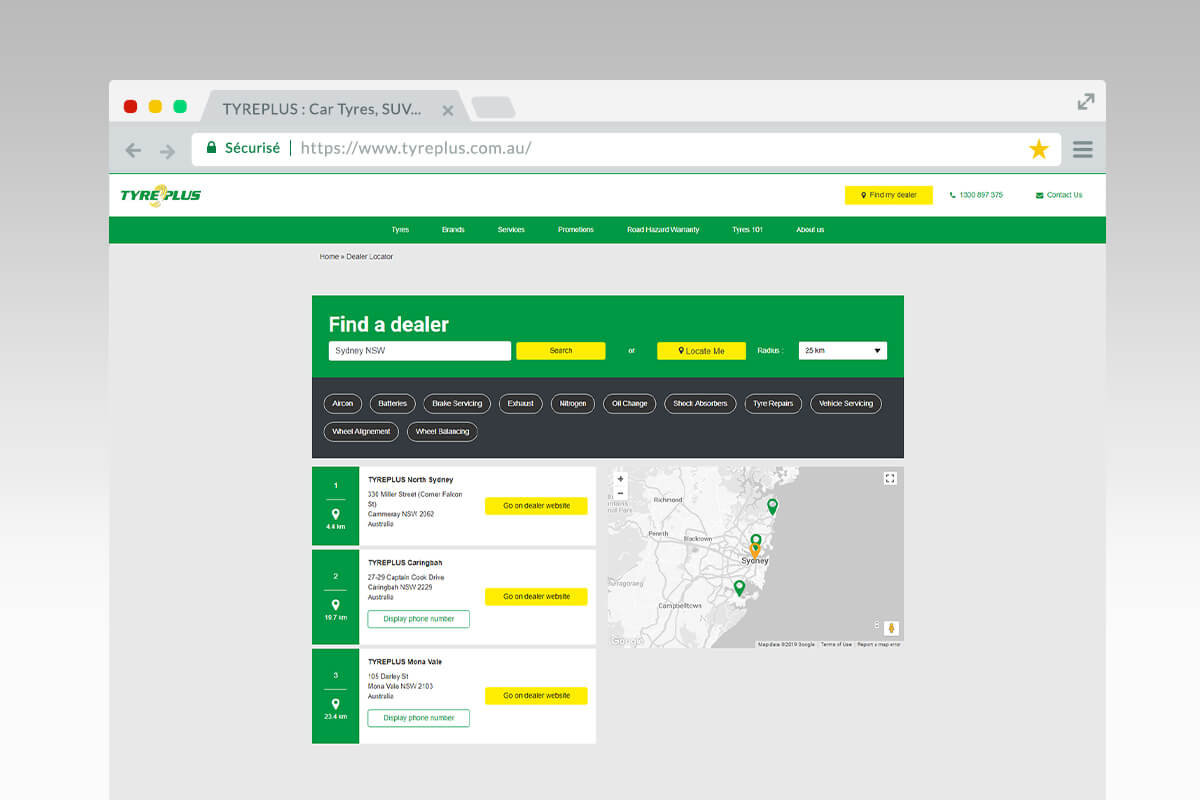
Task: Go on dealer website for Caringbah
Action: click(536, 597)
